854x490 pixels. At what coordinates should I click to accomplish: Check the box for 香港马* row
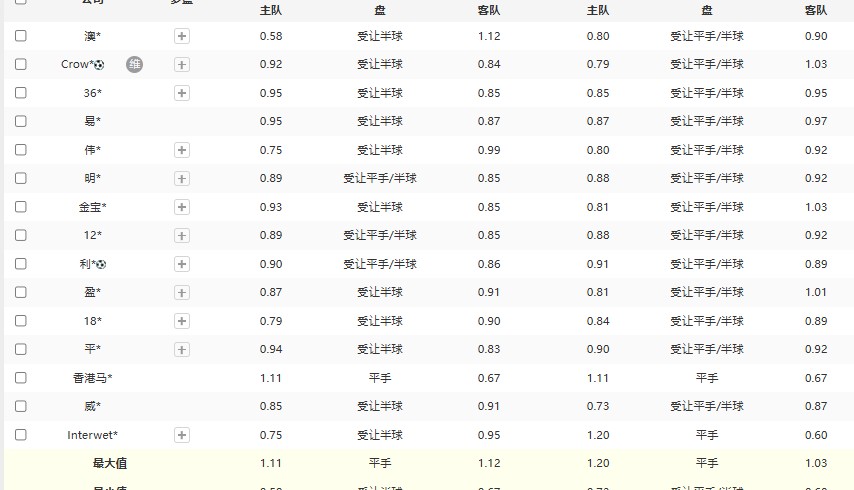(x=21, y=378)
